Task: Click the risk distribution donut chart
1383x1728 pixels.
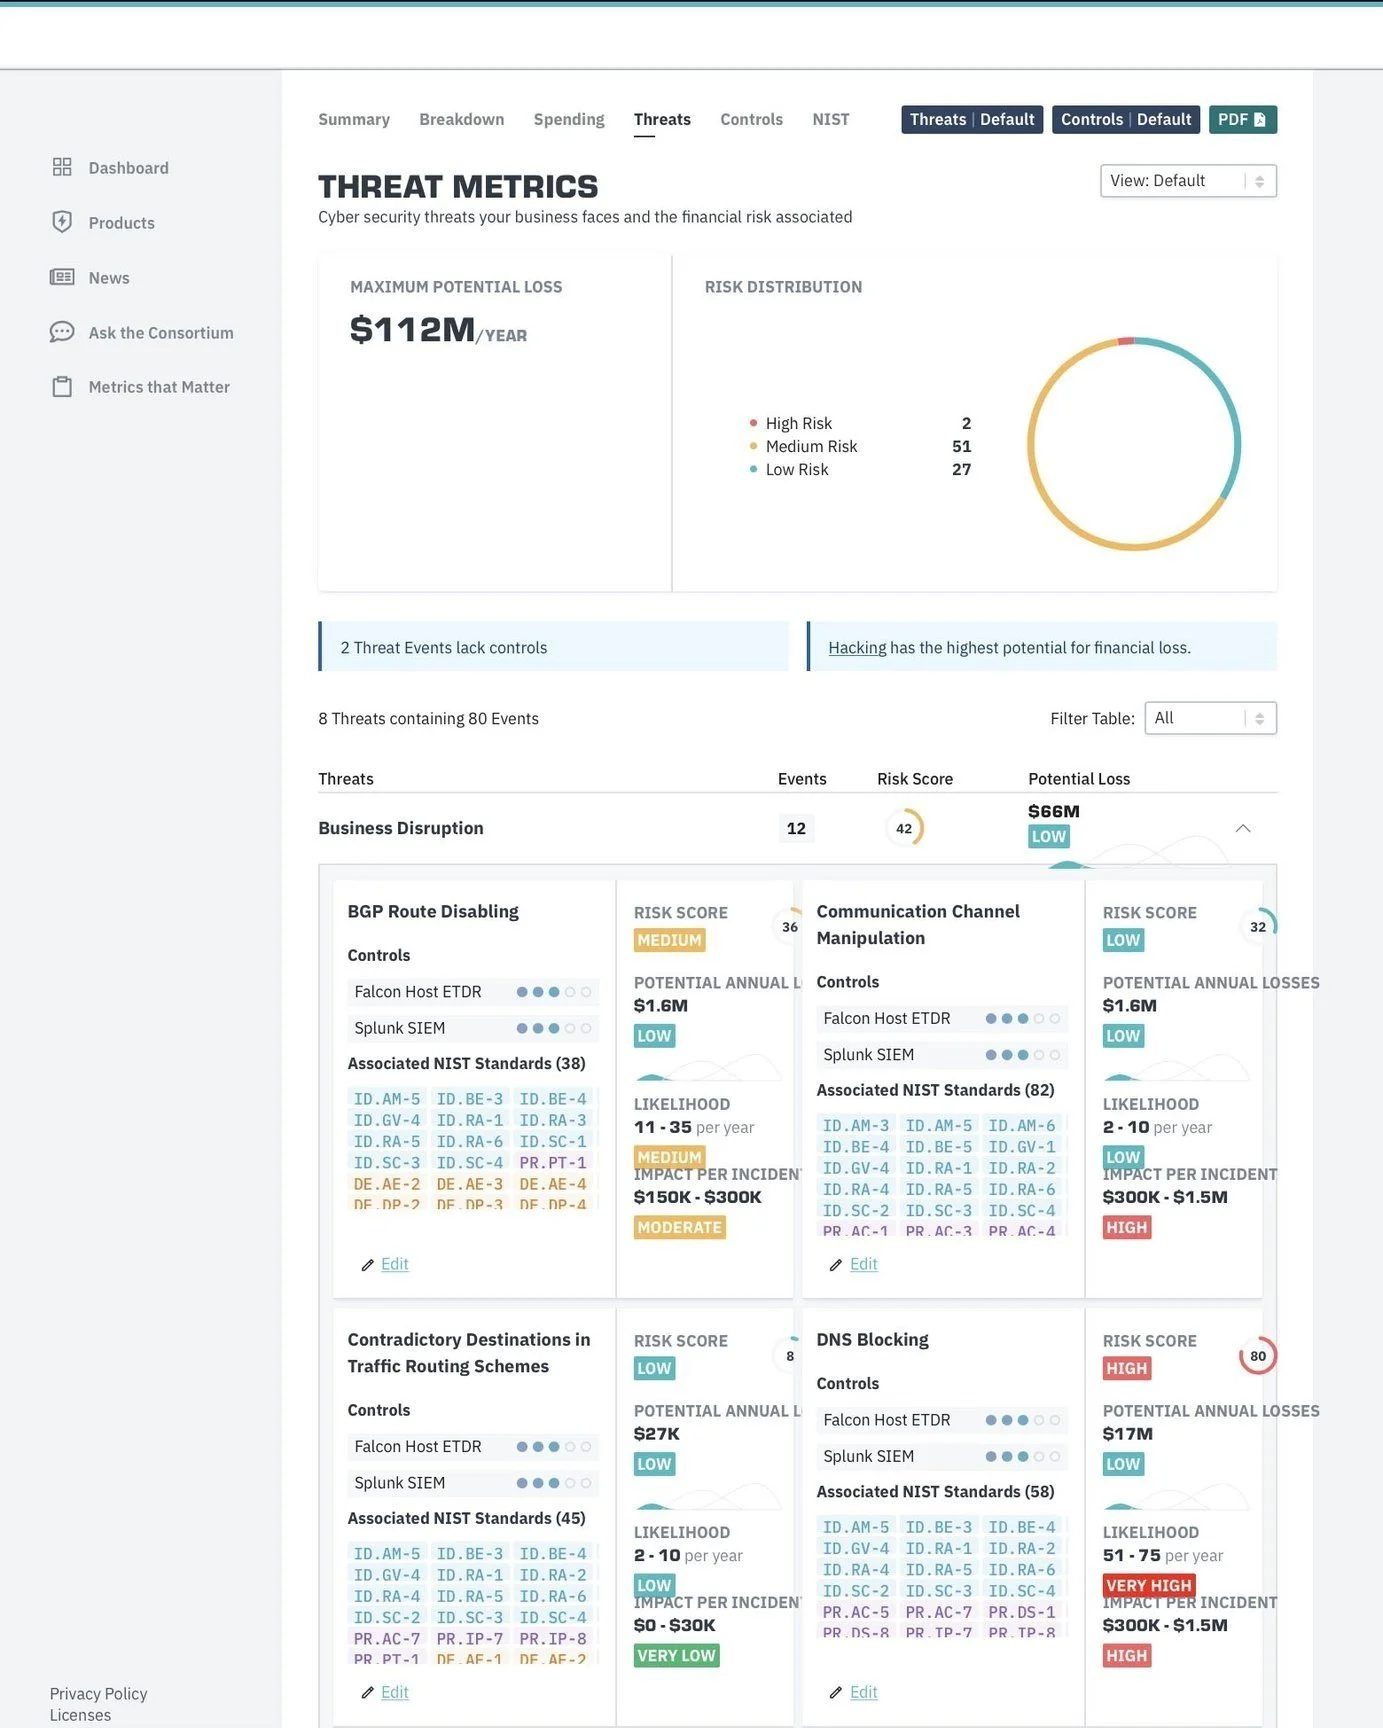Action: pos(1134,443)
